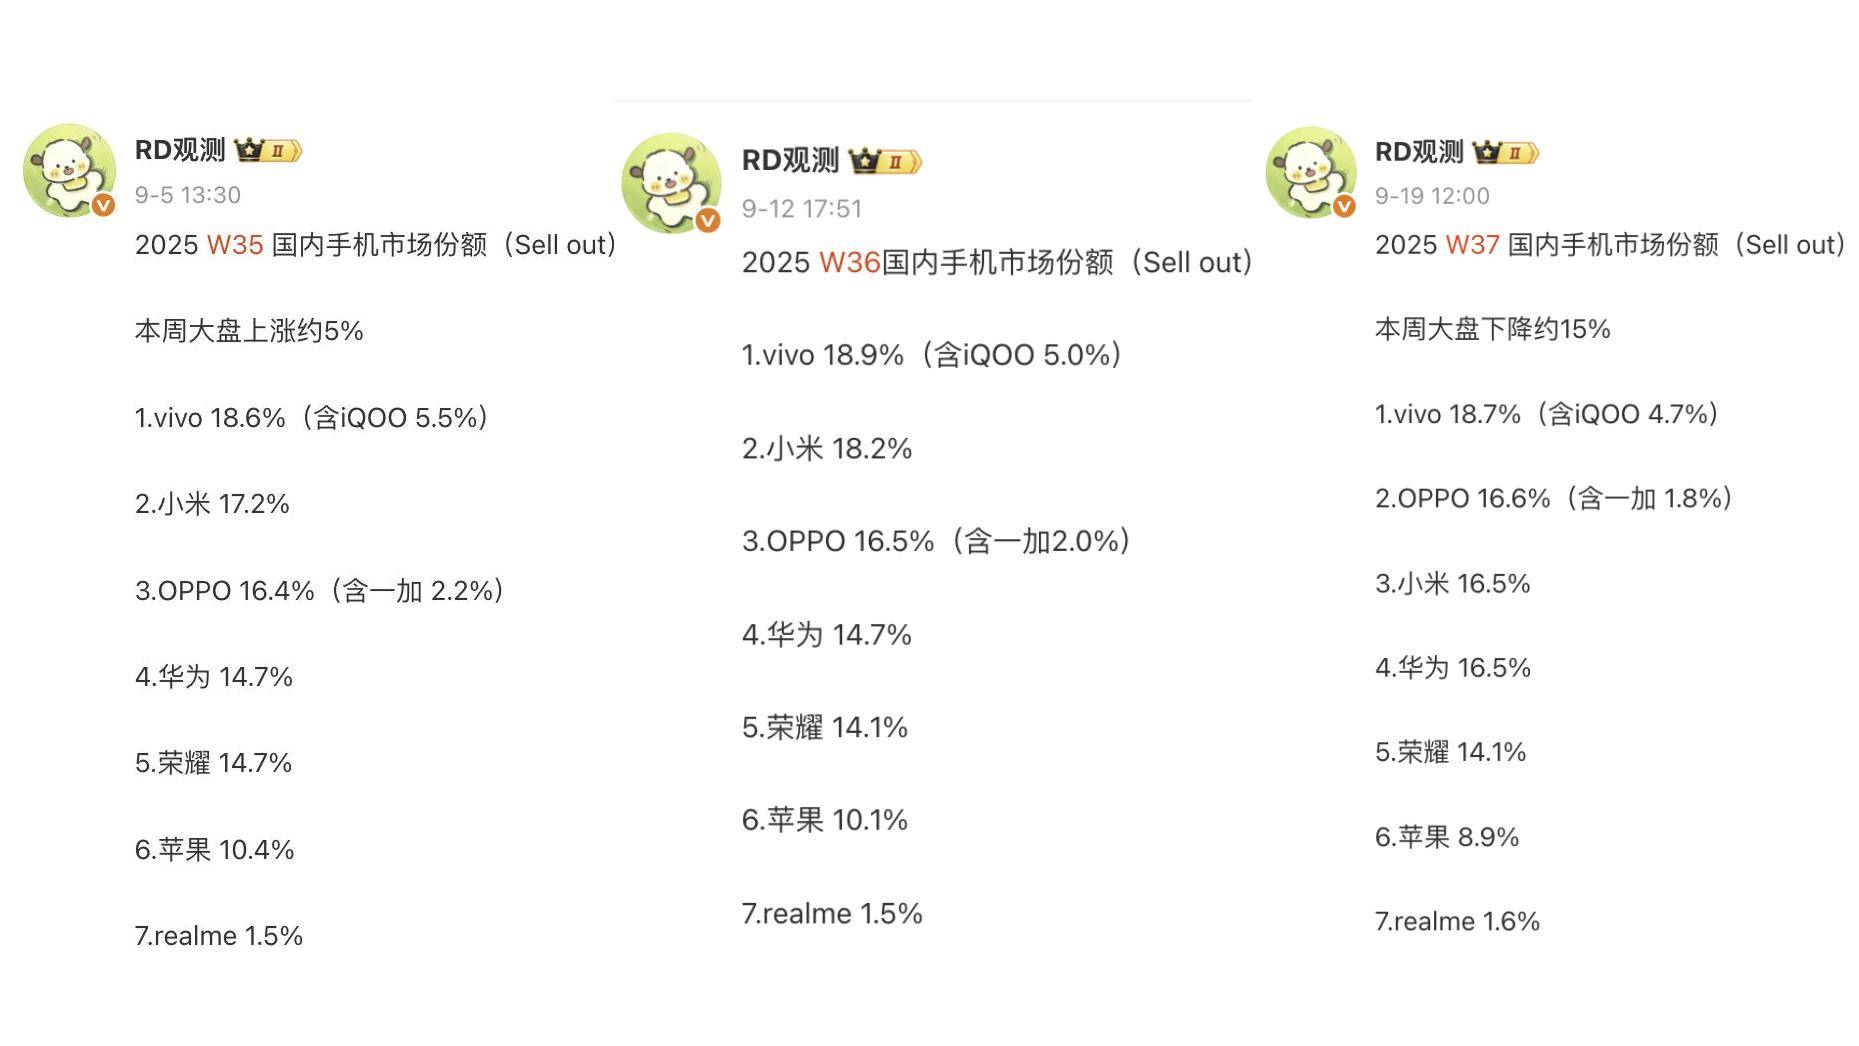Click the line reading 本周大盘上涨约5%
Viewport: 1859px width, 1046px height.
point(249,331)
